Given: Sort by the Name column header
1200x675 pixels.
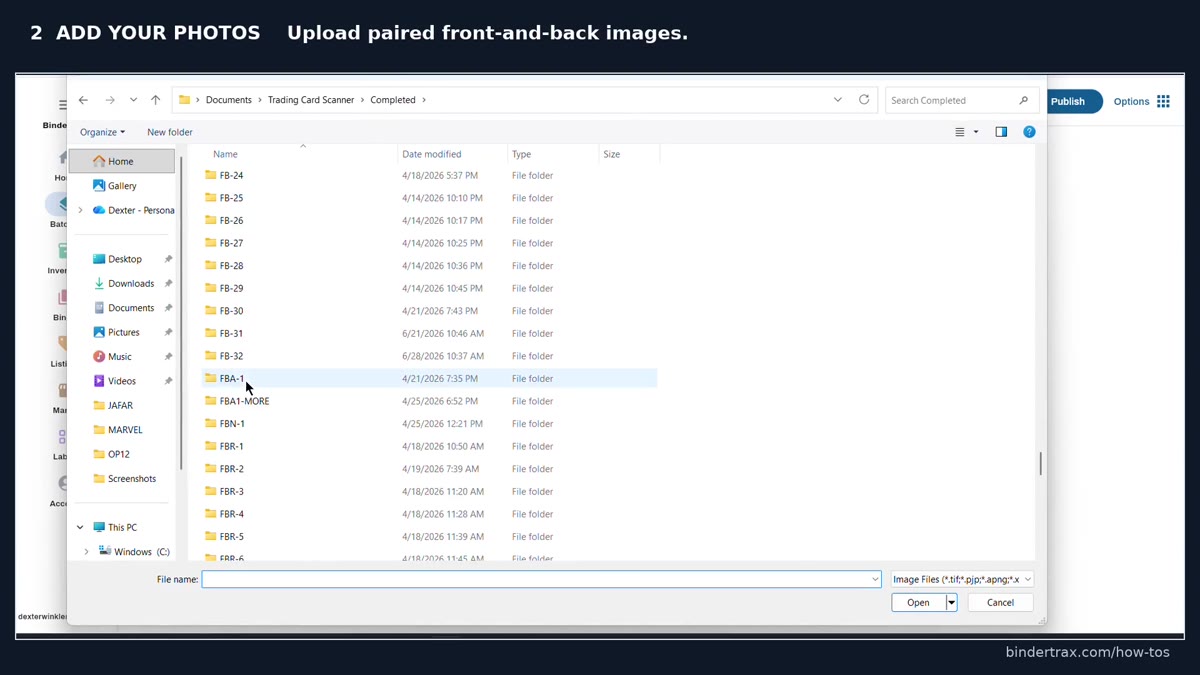Looking at the screenshot, I should 225,154.
